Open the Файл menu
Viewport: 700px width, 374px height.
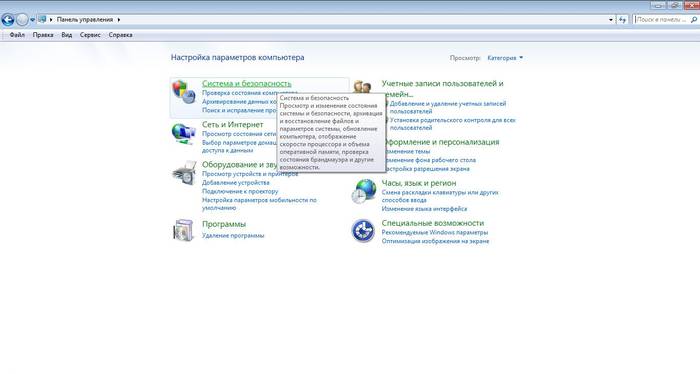(17, 35)
